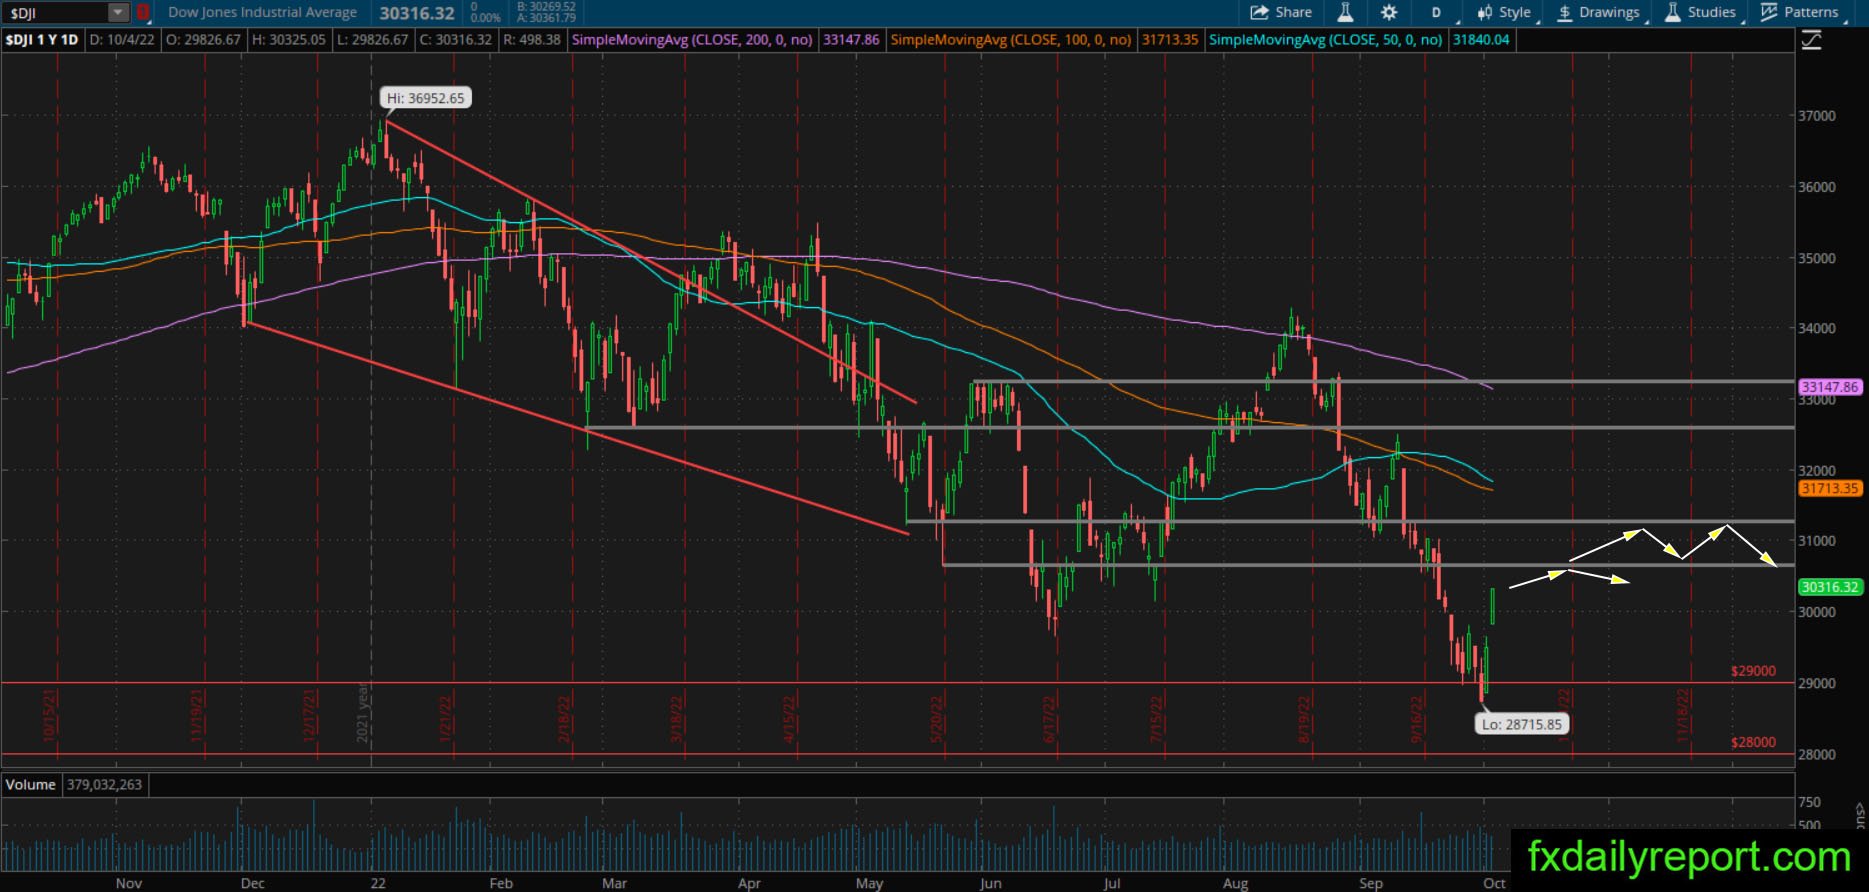This screenshot has height=892, width=1869.
Task: Open the Style menu
Action: pos(1505,12)
